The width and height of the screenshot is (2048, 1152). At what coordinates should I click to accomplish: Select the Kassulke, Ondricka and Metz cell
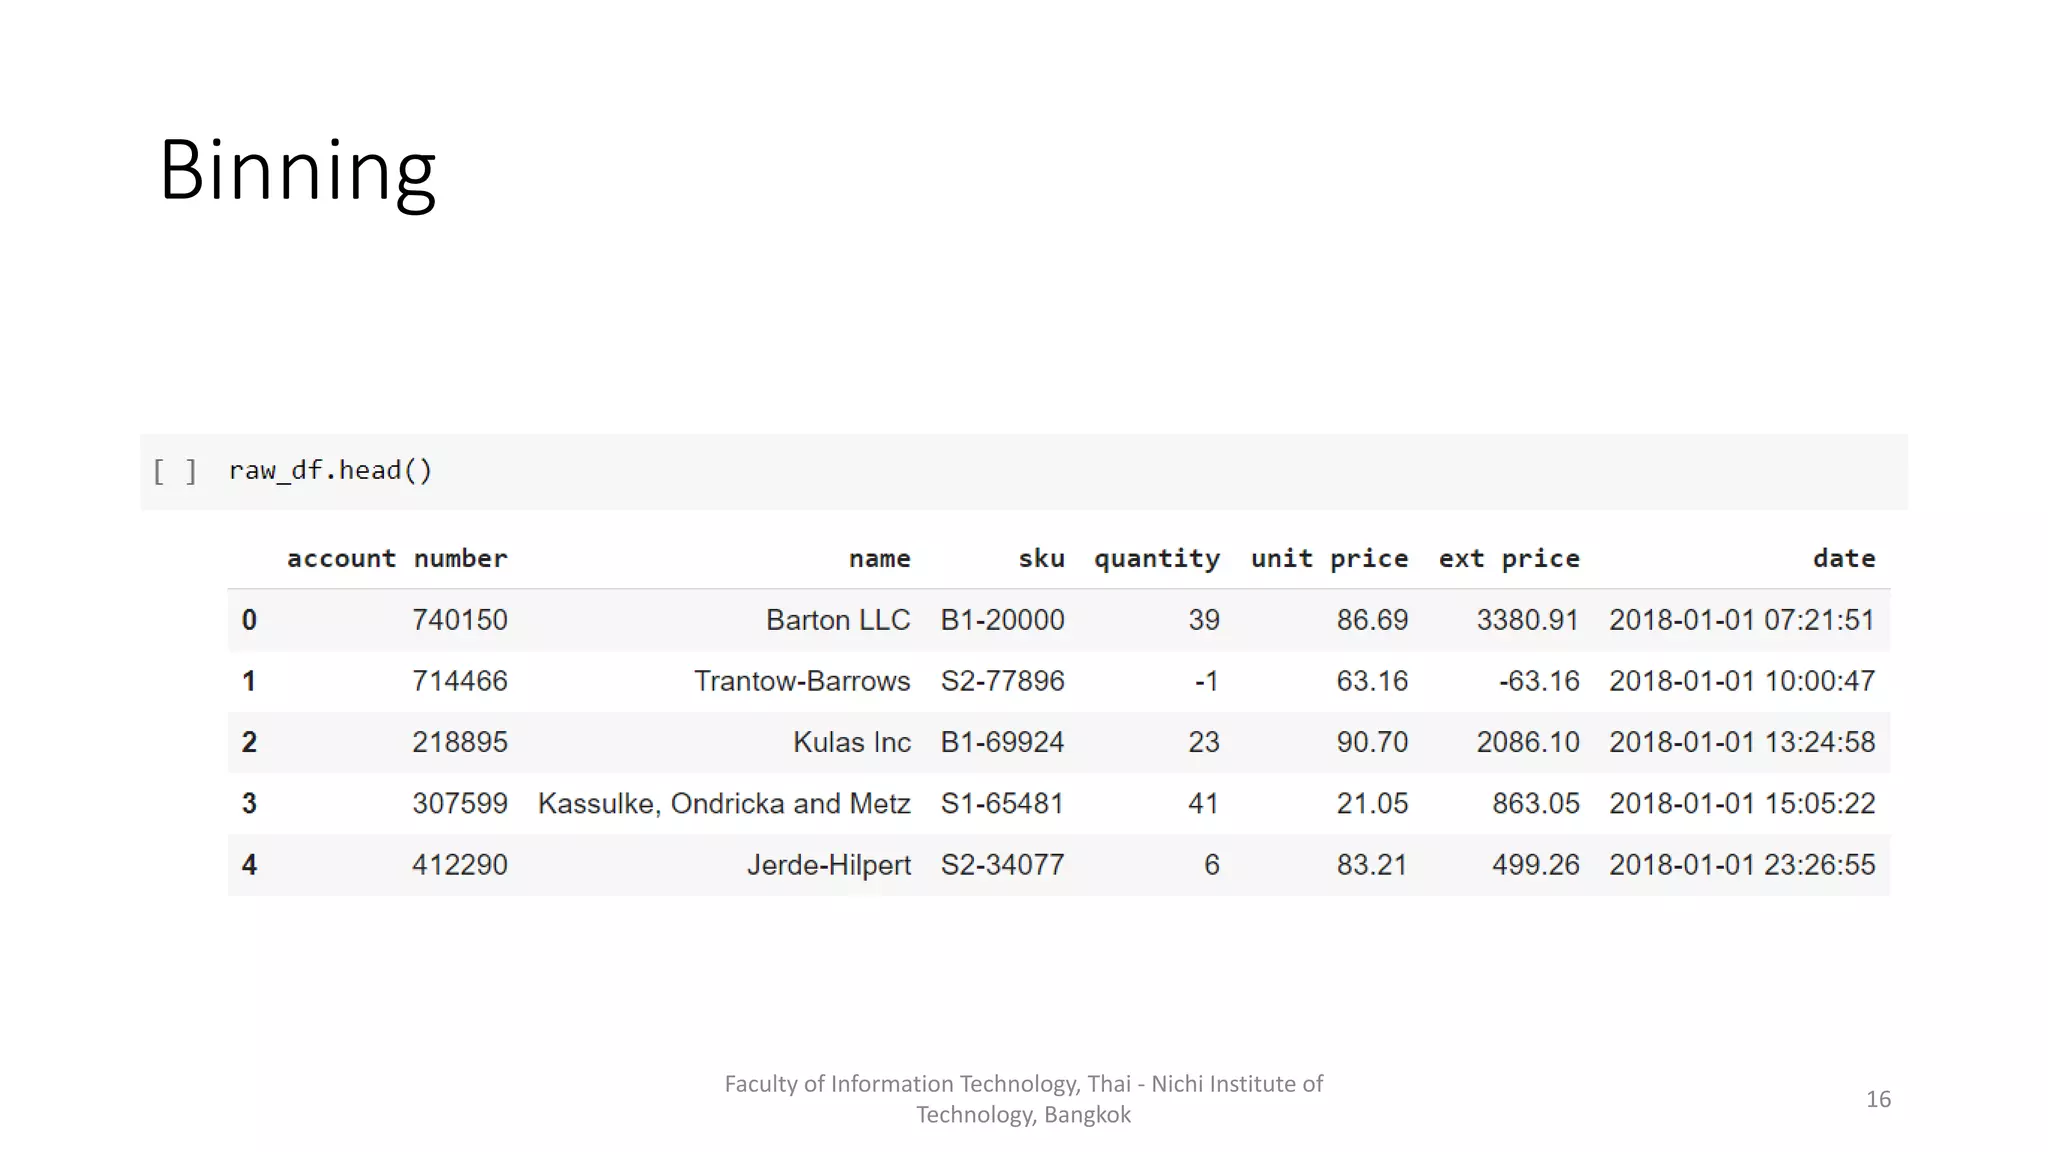click(724, 803)
